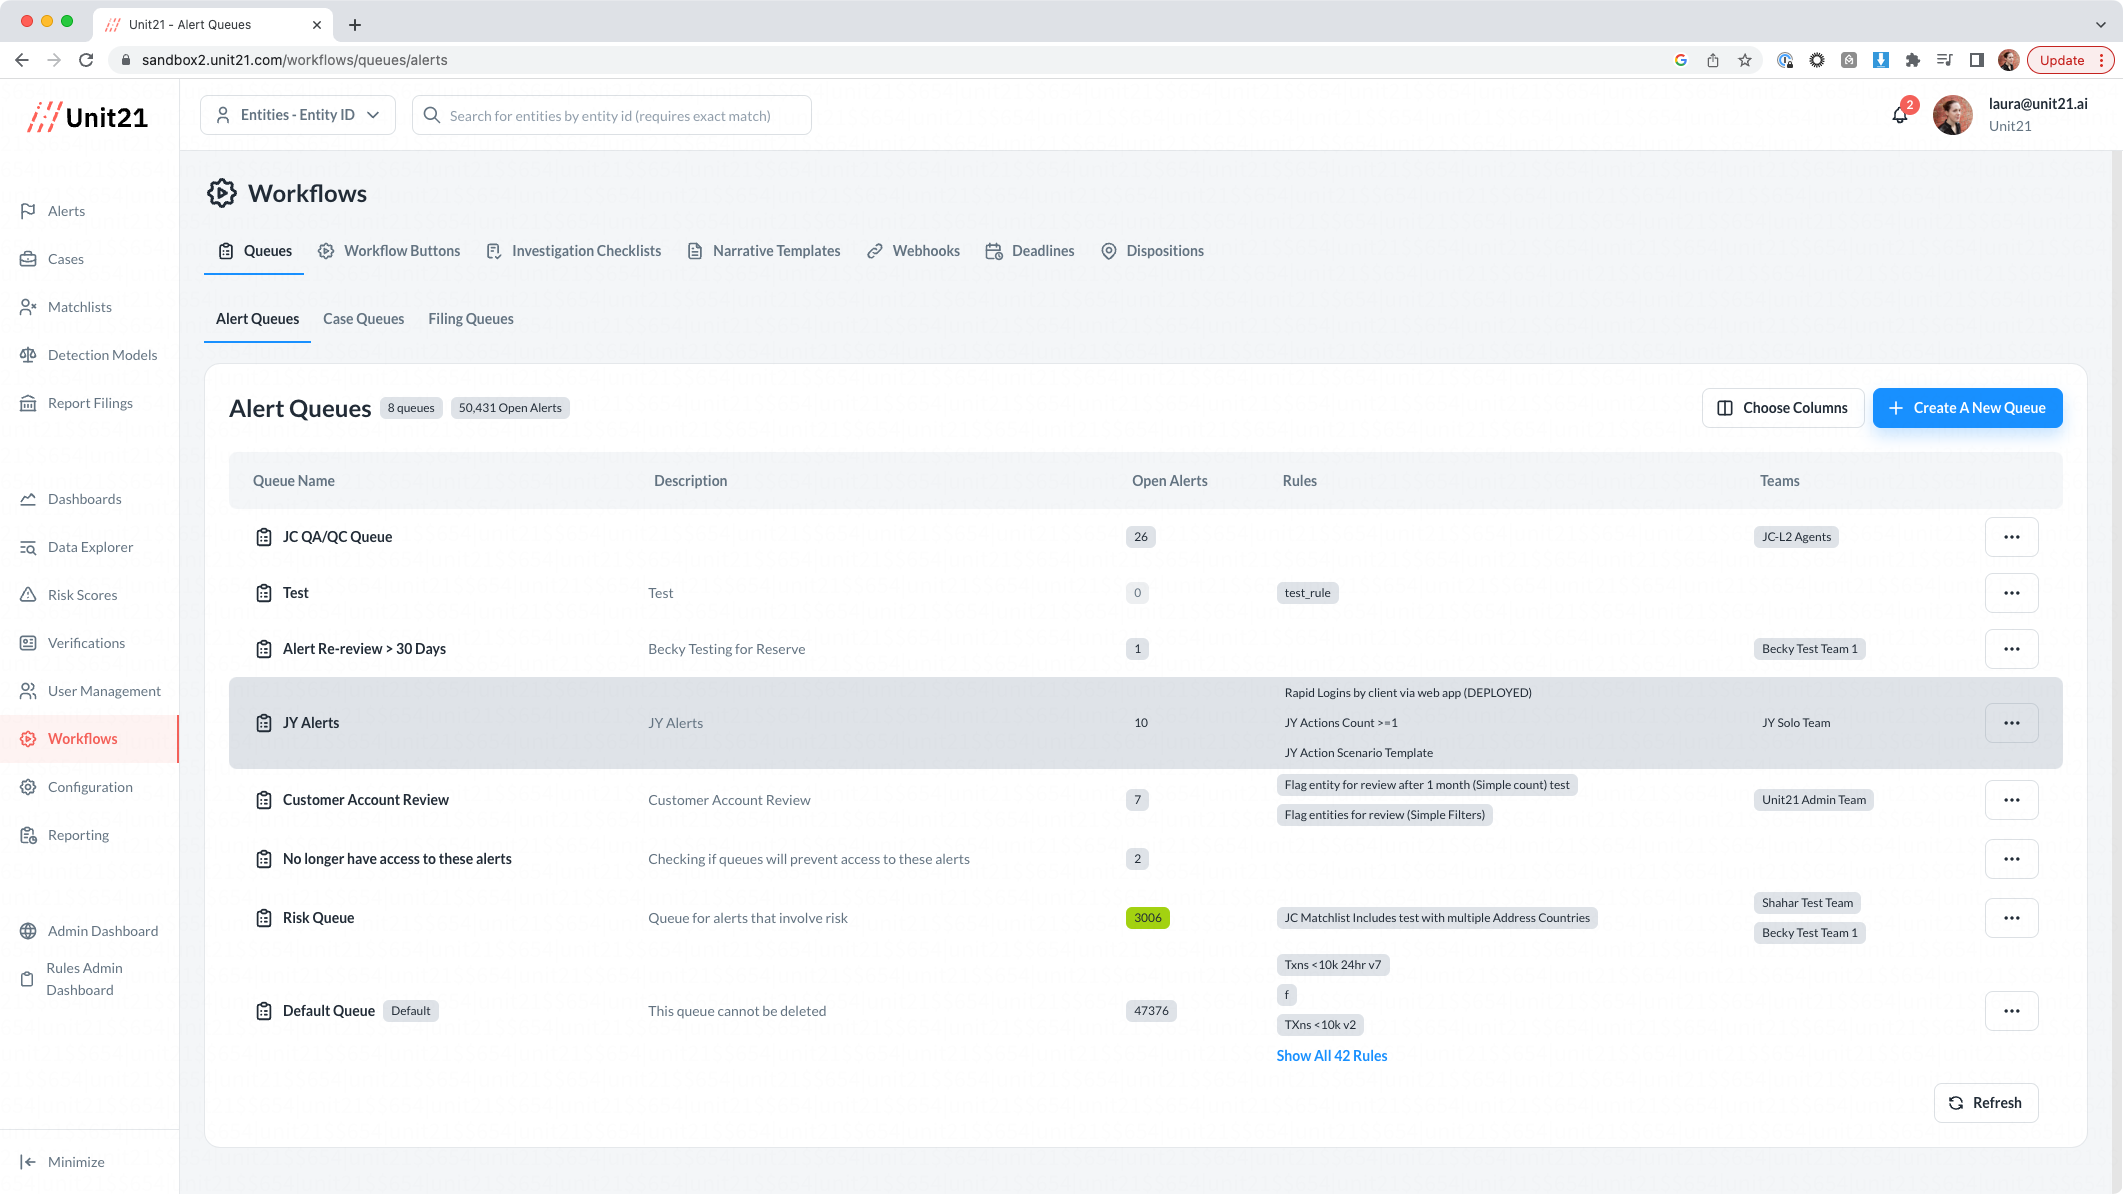Click the Matchlists sidebar icon
The width and height of the screenshot is (2123, 1194).
coord(28,307)
